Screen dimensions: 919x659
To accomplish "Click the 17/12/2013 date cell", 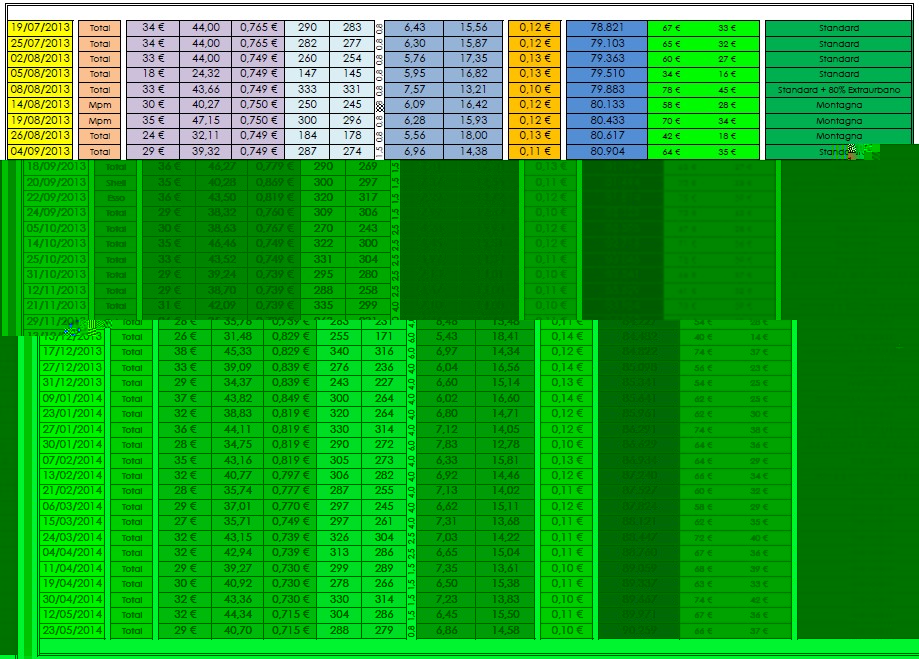I will pyautogui.click(x=72, y=352).
